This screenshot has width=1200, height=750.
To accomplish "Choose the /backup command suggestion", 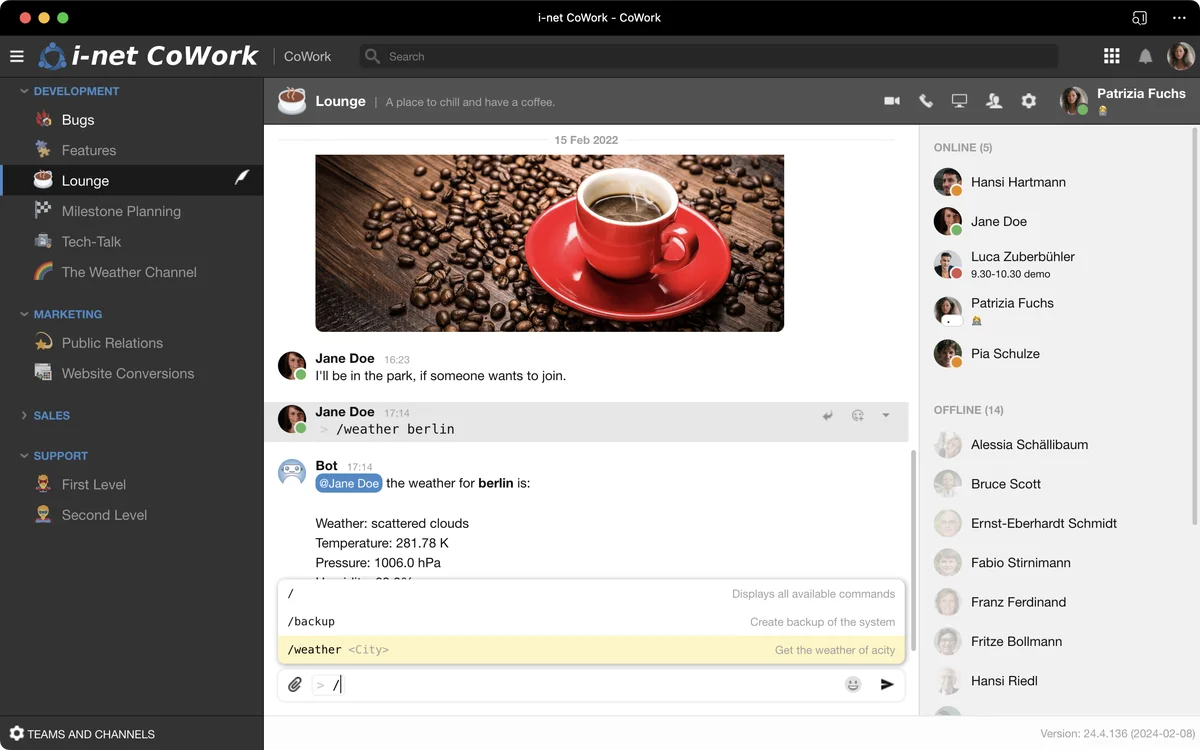I will [x=590, y=622].
